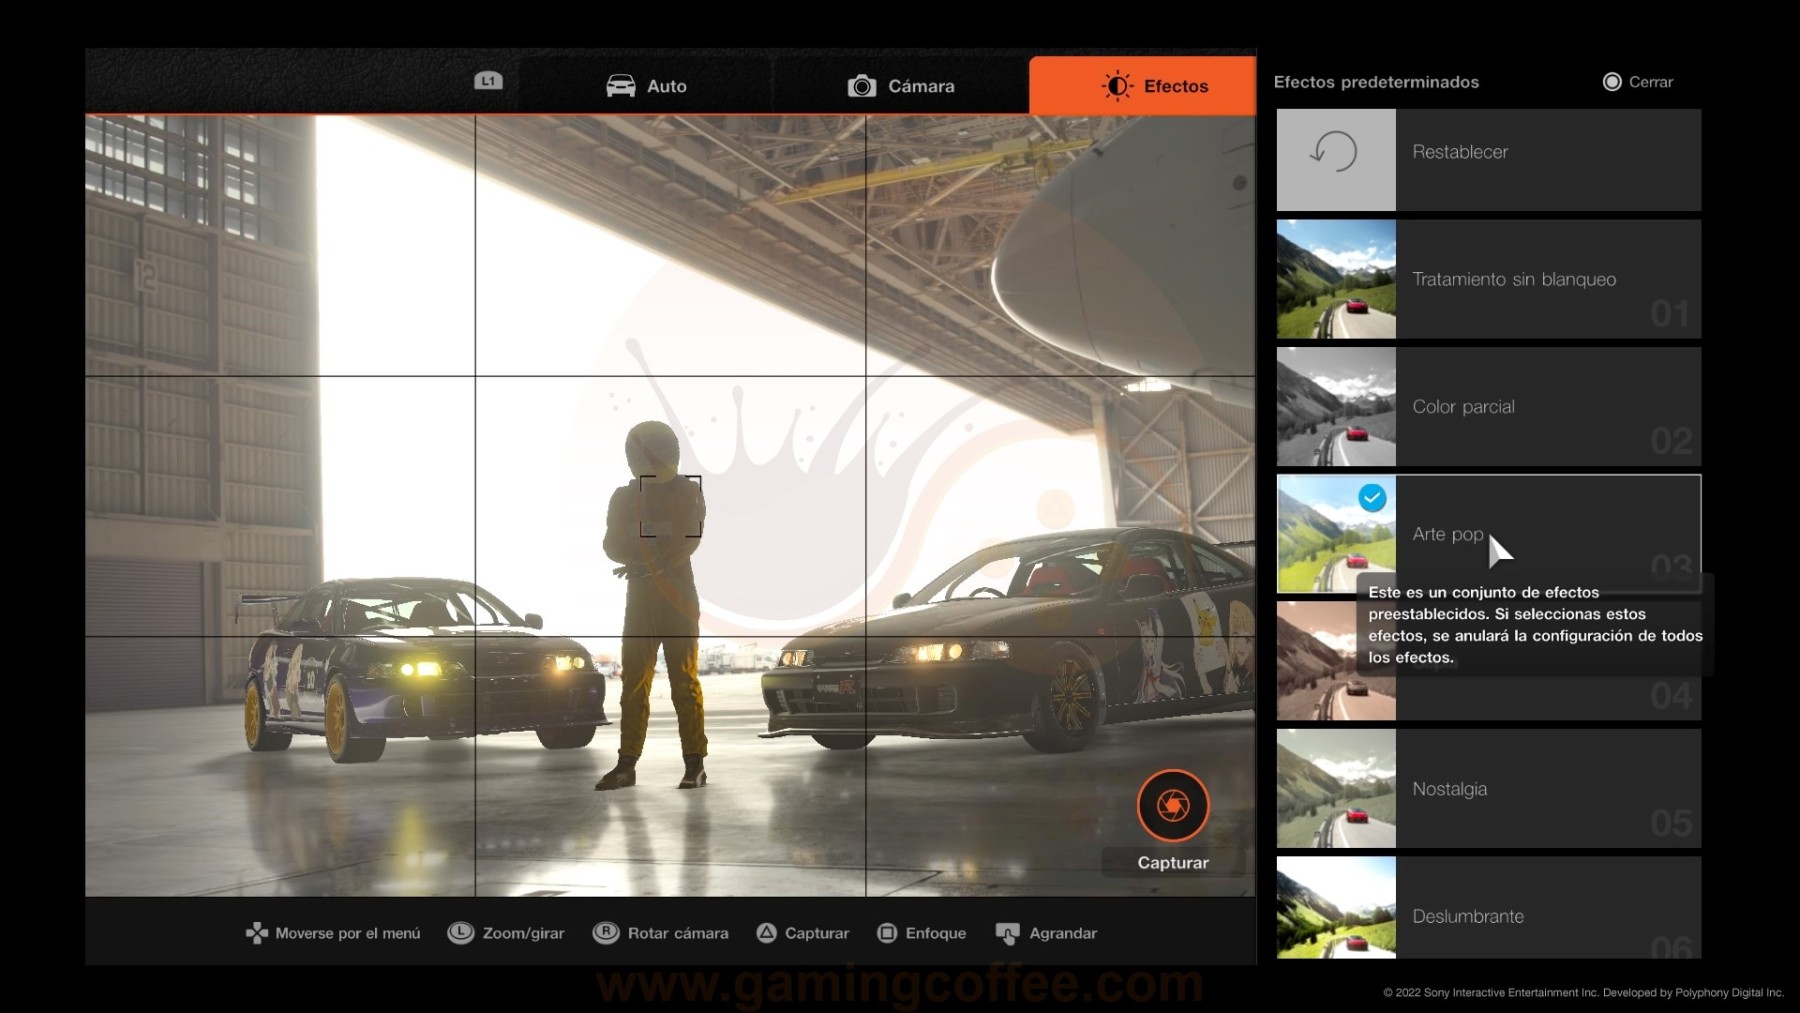The height and width of the screenshot is (1013, 1800).
Task: Select the Tratamiento sin blanqueo thumbnail
Action: tap(1336, 279)
